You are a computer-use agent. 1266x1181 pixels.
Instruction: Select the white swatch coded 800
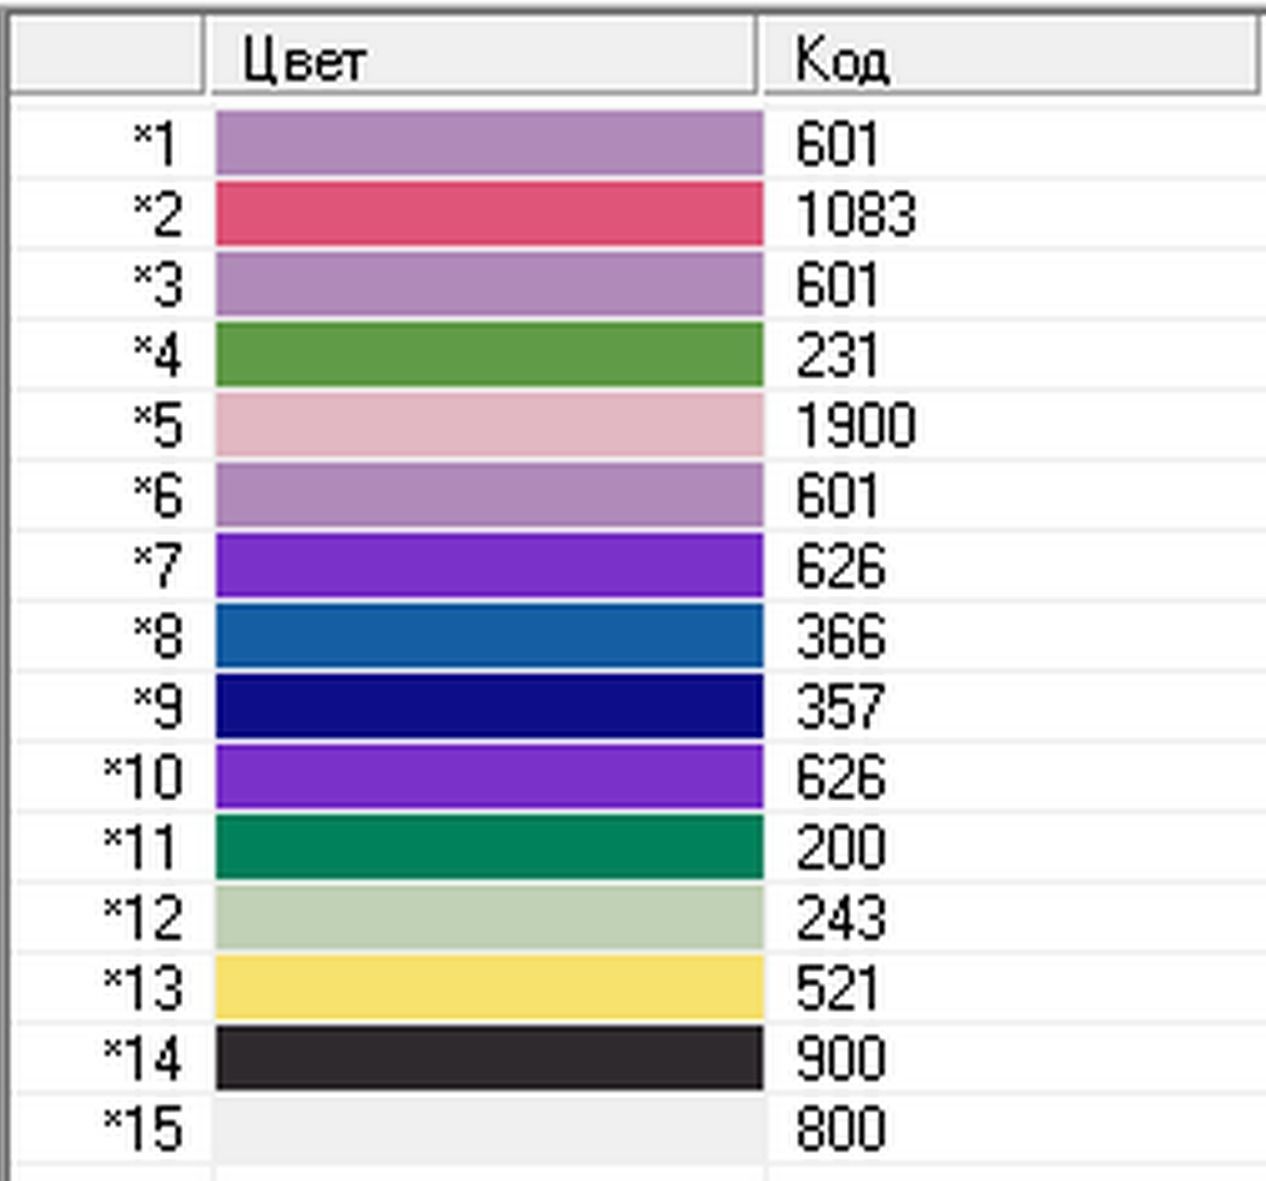click(x=489, y=1128)
